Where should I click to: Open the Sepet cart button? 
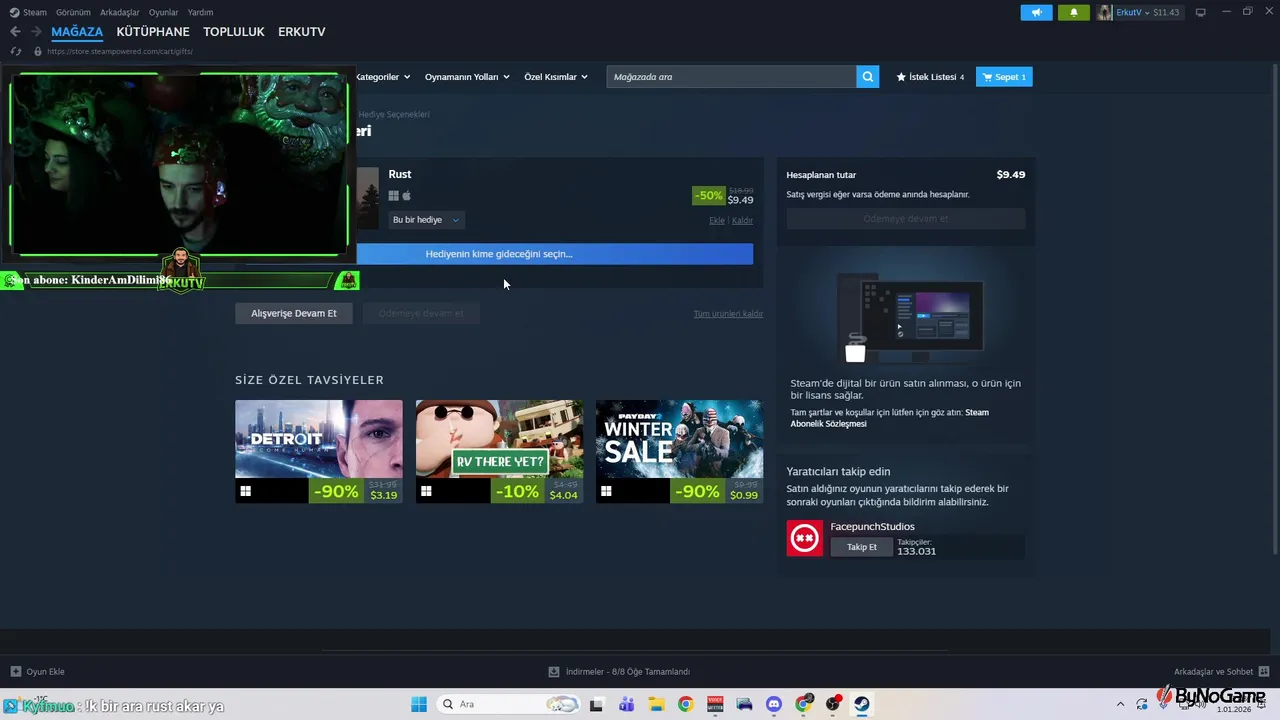coord(1004,77)
